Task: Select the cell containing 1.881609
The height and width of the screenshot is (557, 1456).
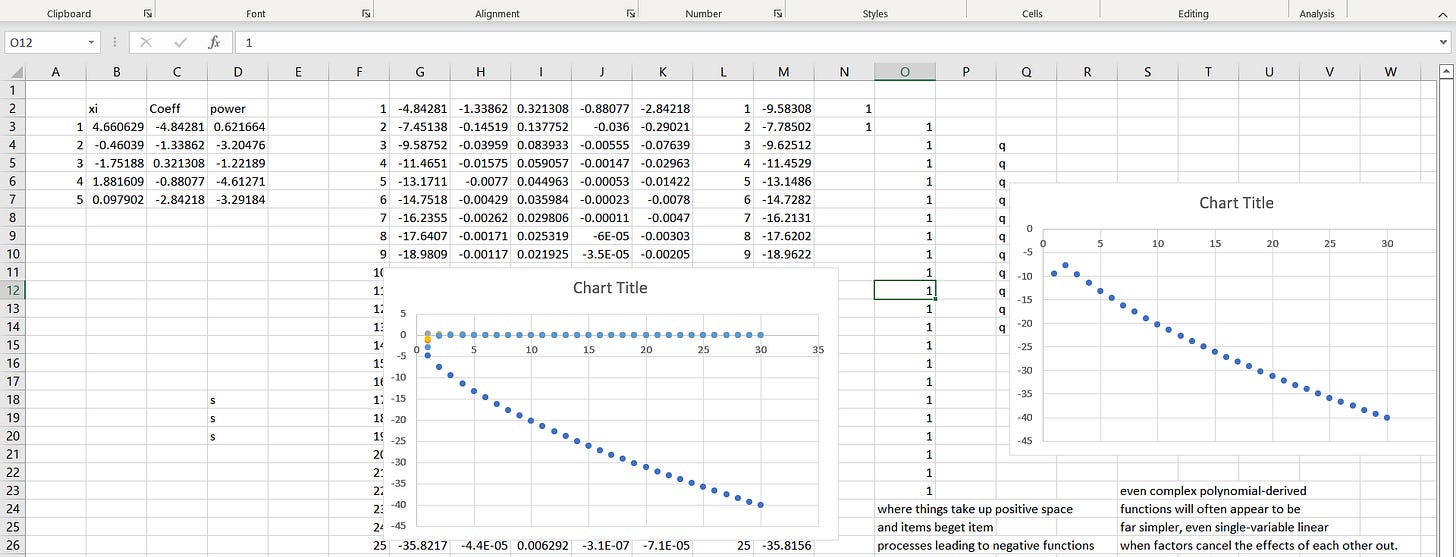Action: [116, 181]
